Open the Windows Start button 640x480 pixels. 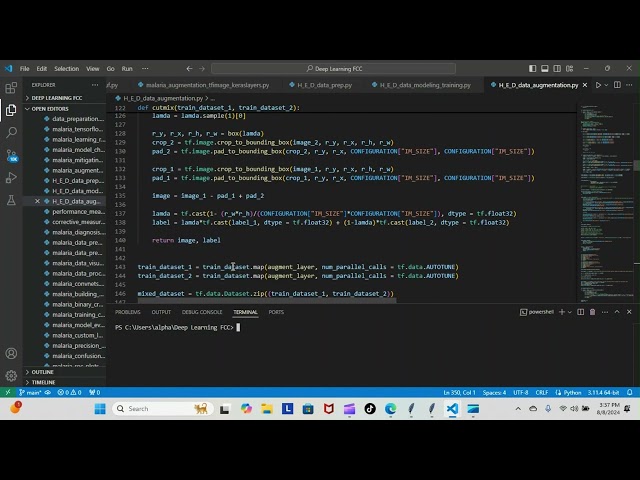pos(100,409)
